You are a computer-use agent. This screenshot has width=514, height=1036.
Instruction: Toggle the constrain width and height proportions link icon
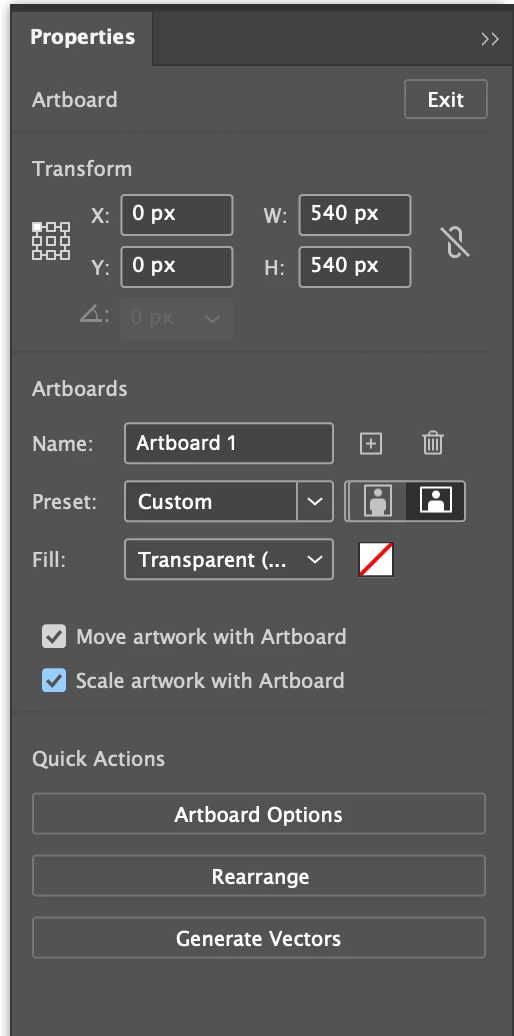point(455,241)
